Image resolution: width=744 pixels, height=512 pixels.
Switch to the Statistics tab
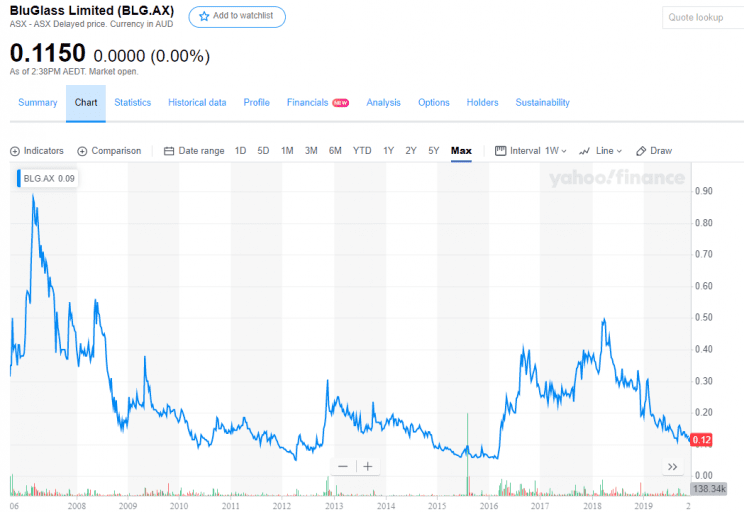(132, 102)
